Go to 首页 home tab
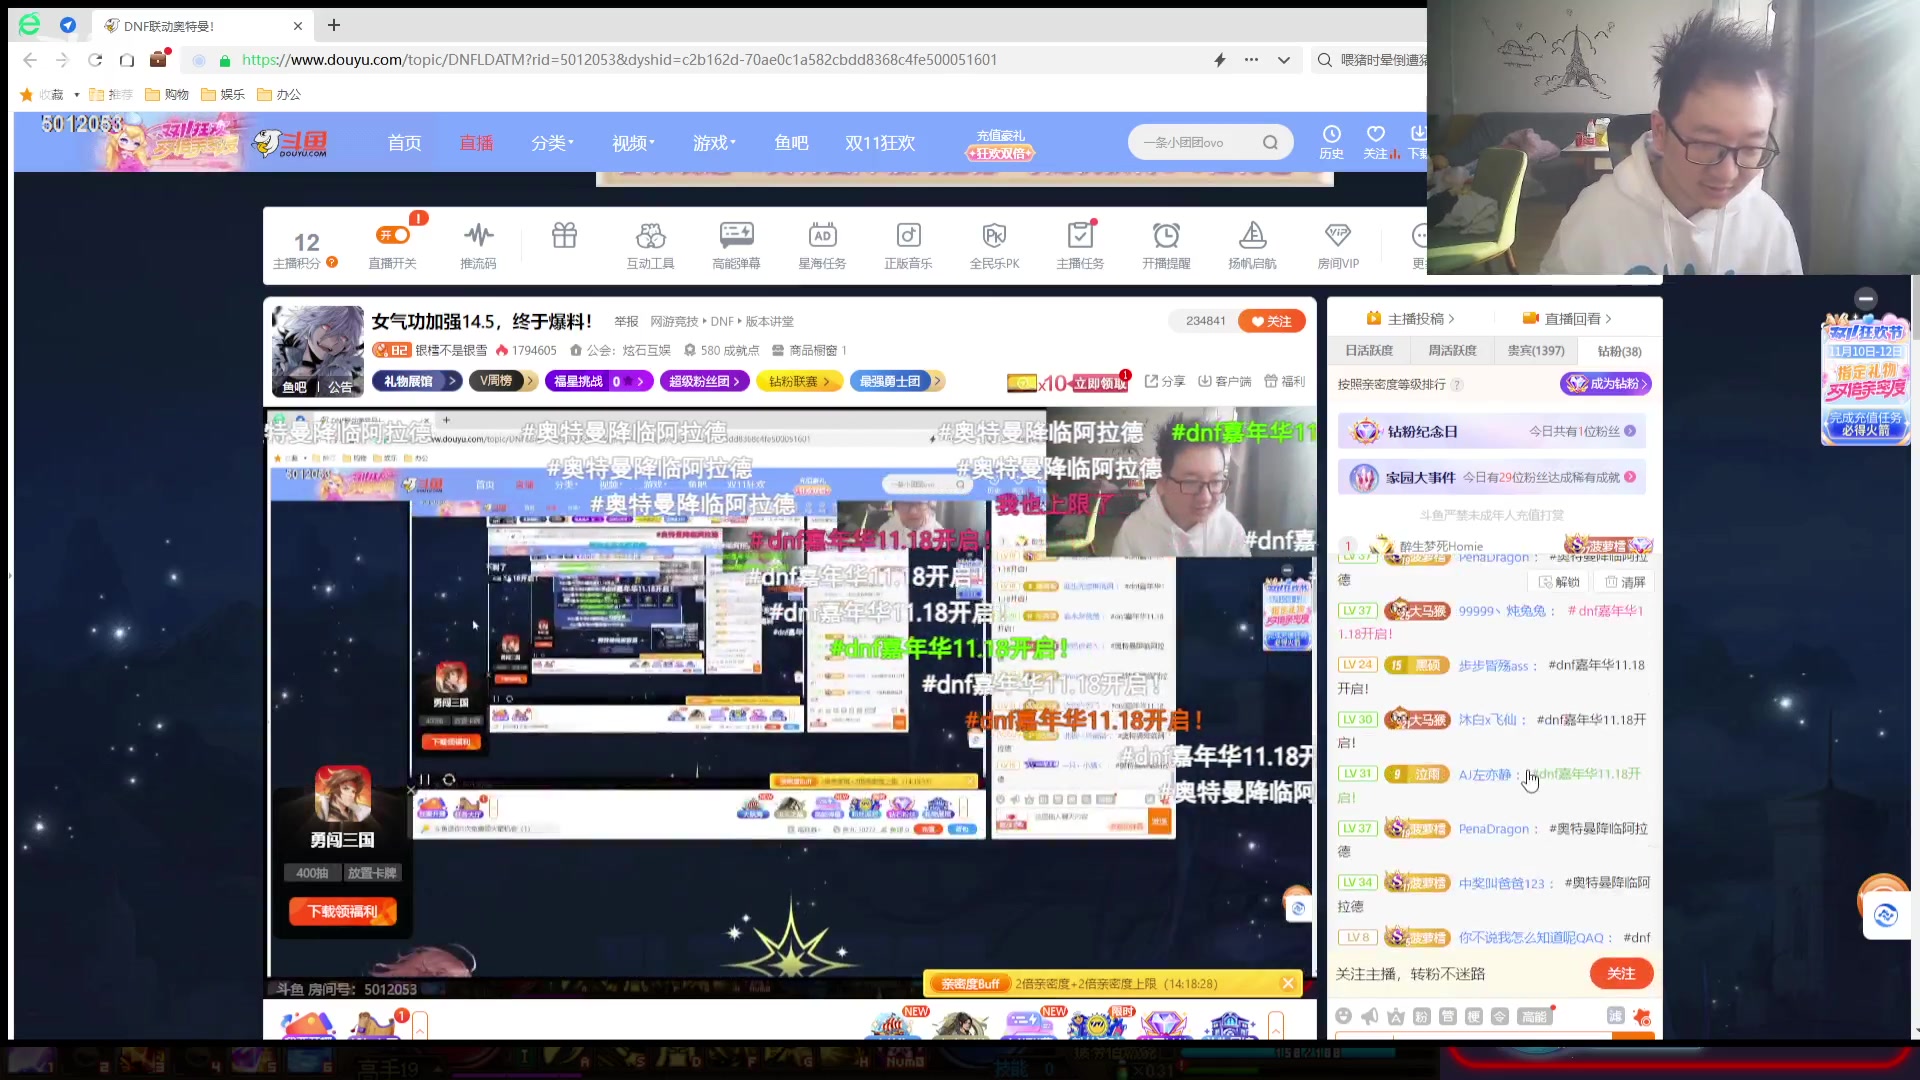1920x1080 pixels. 404,143
